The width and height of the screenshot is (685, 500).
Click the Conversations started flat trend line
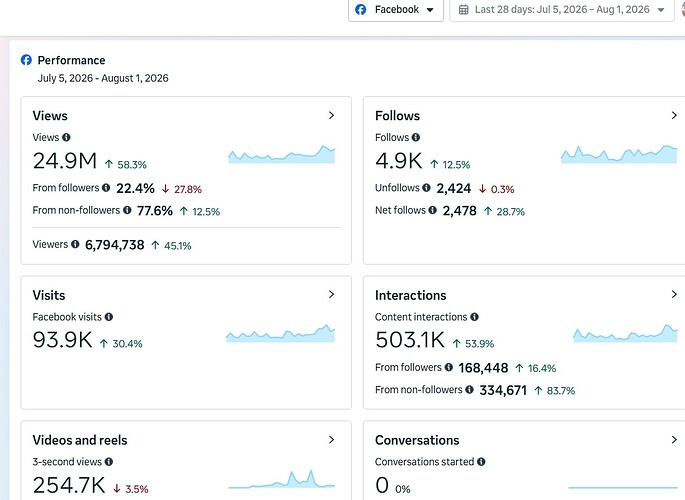pyautogui.click(x=623, y=487)
